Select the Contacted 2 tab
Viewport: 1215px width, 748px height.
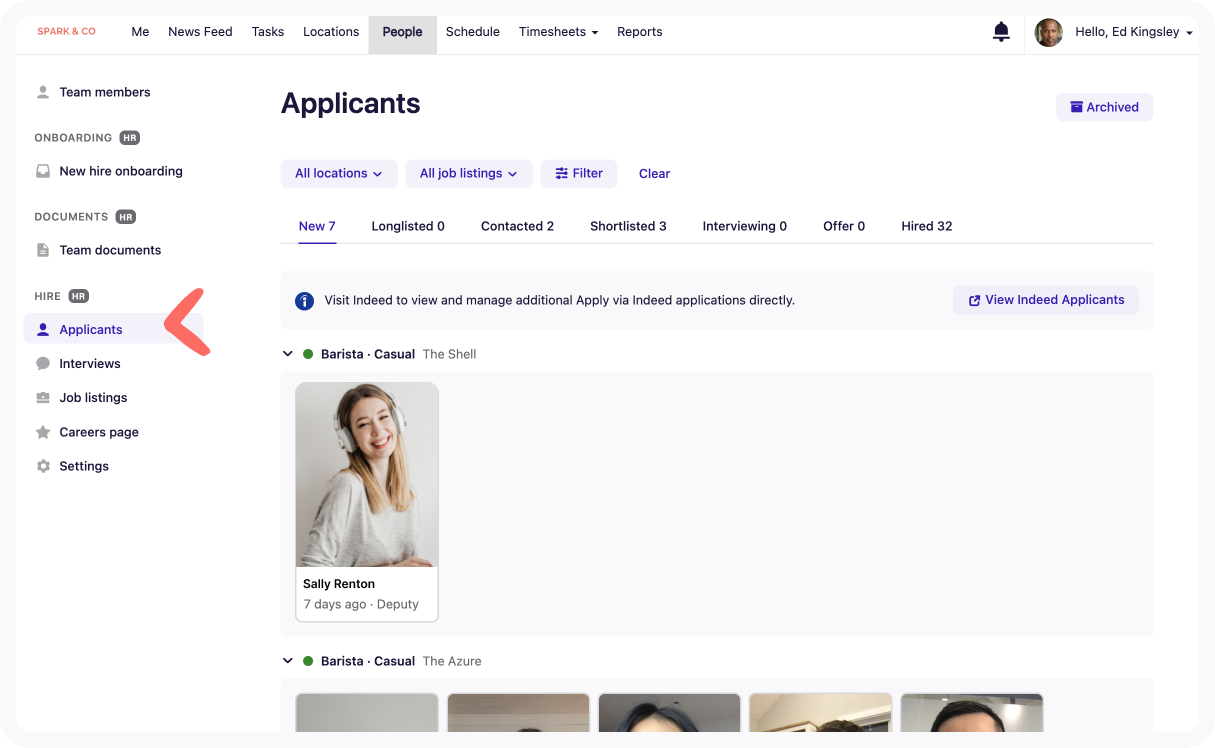[x=517, y=226]
